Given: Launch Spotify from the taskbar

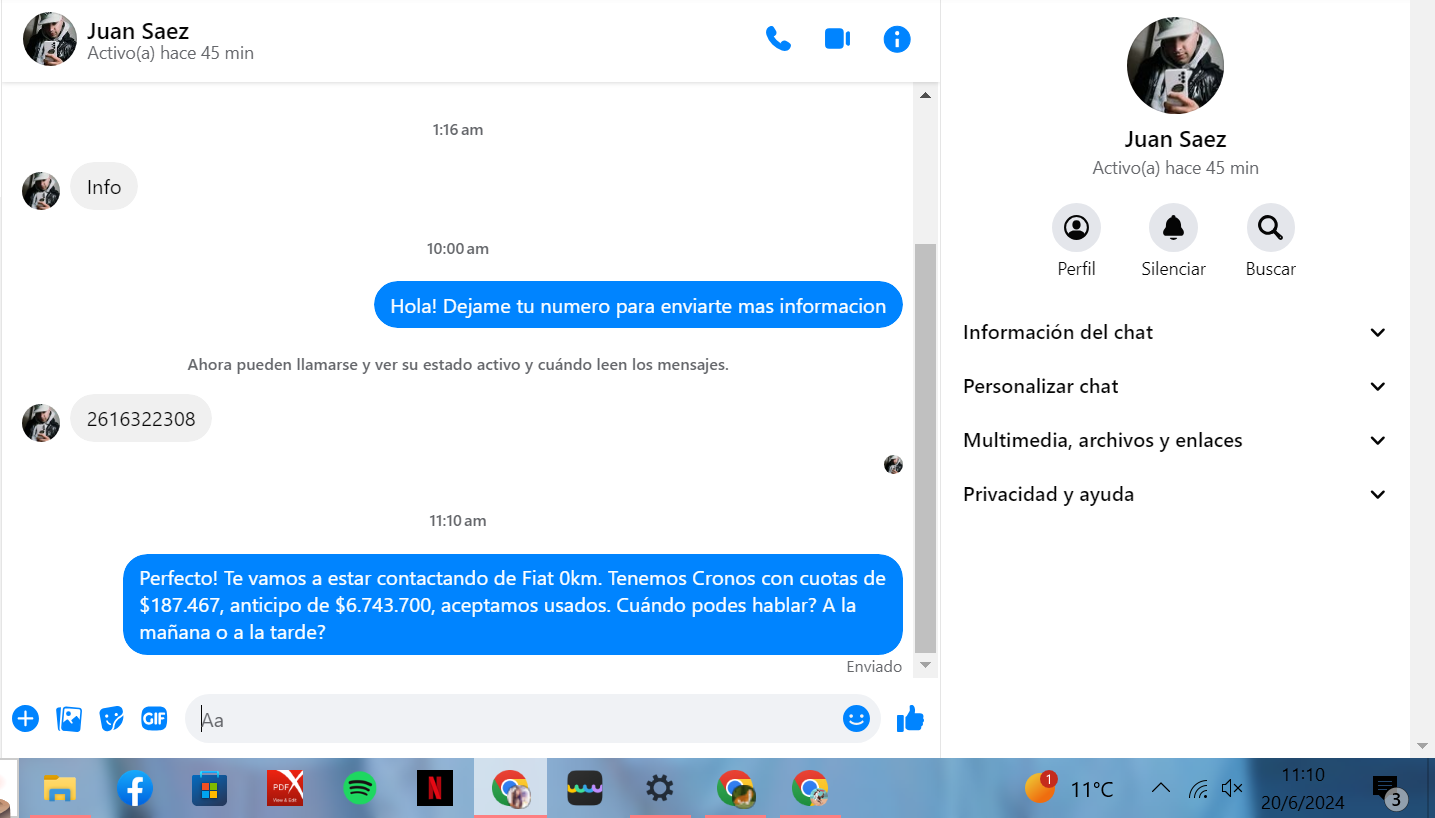Looking at the screenshot, I should click(x=360, y=789).
